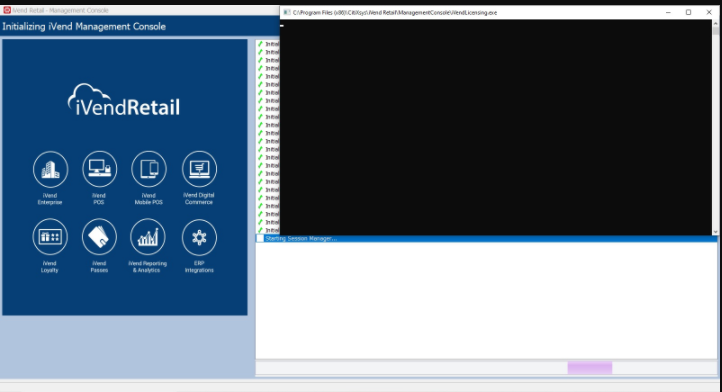The image size is (722, 392).
Task: Open the iVend Mobile POS icon
Action: coord(149,169)
